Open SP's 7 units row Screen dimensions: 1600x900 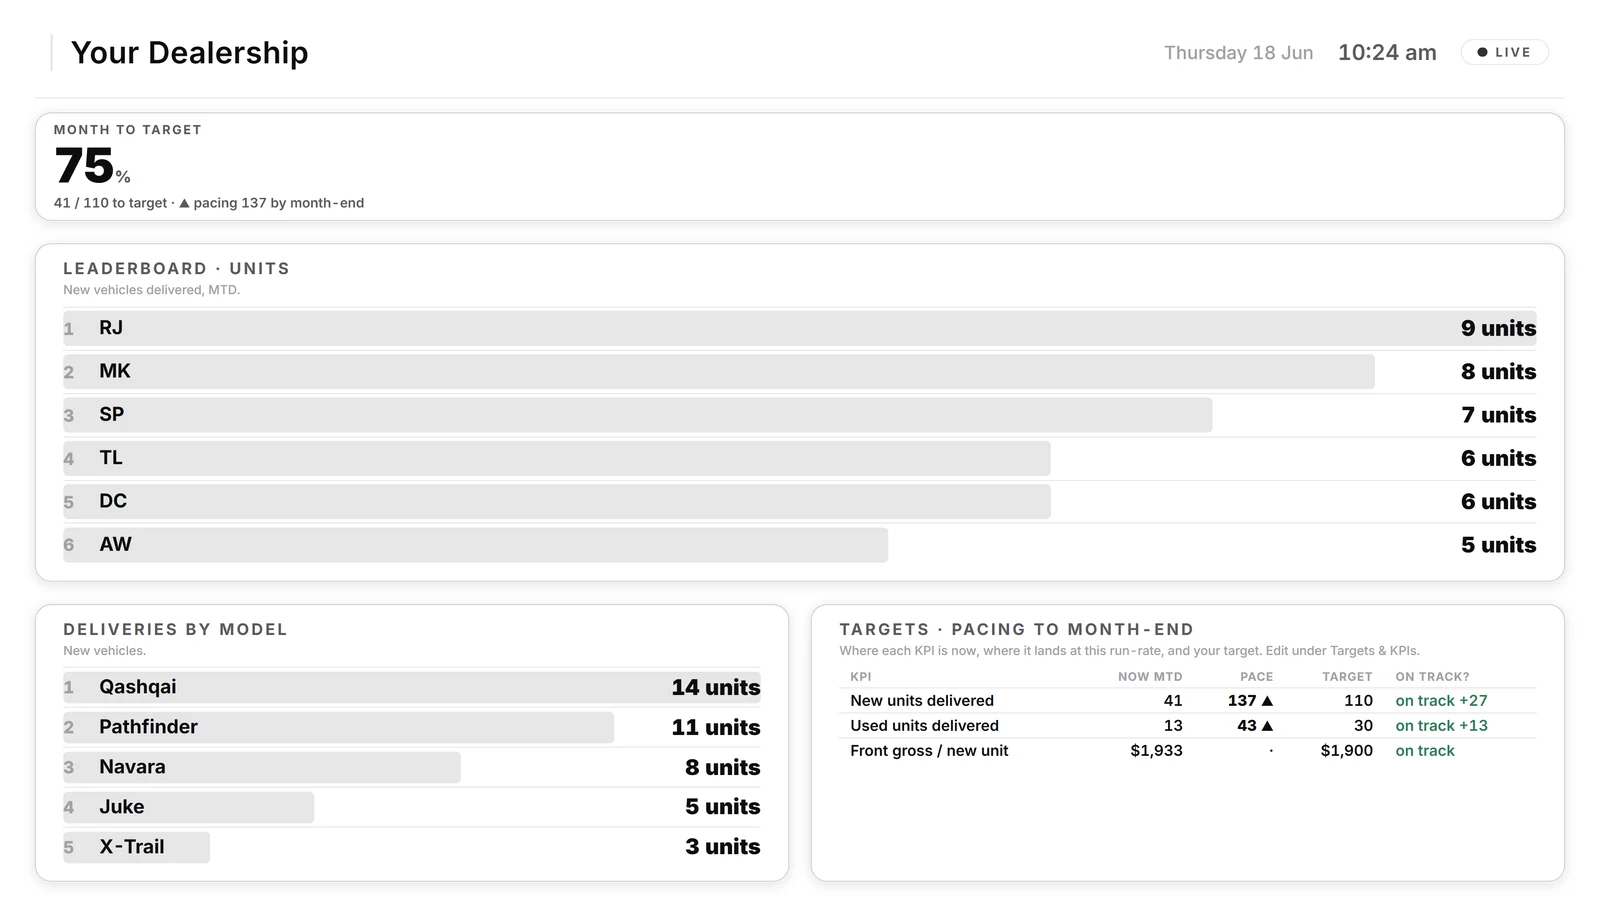click(800, 415)
